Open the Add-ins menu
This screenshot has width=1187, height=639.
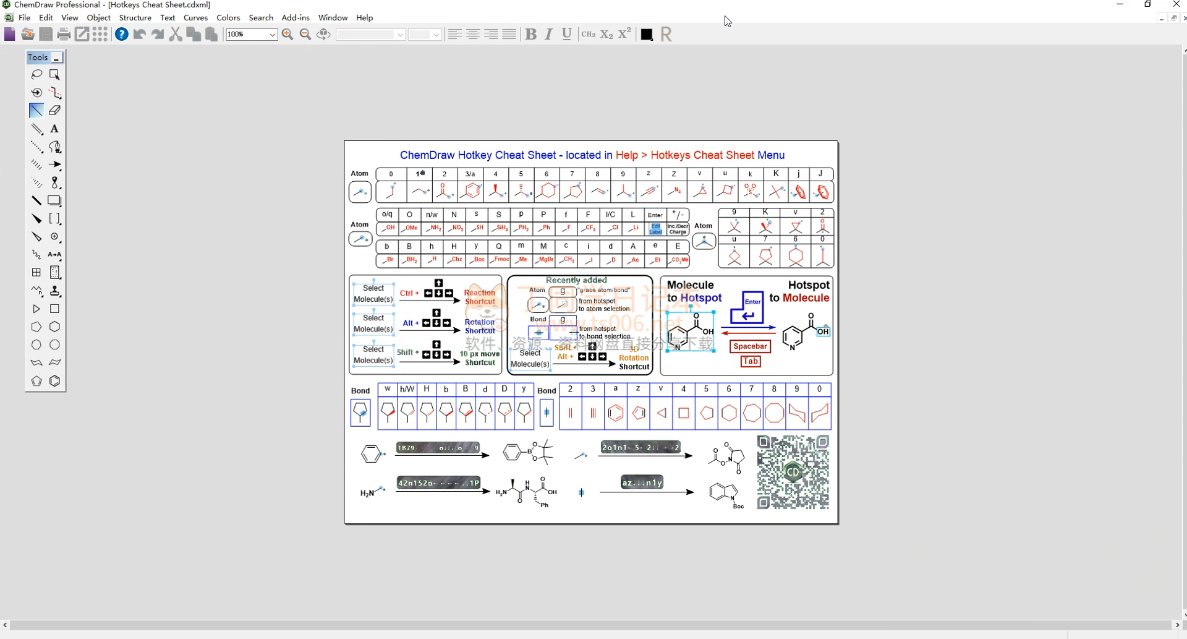295,18
